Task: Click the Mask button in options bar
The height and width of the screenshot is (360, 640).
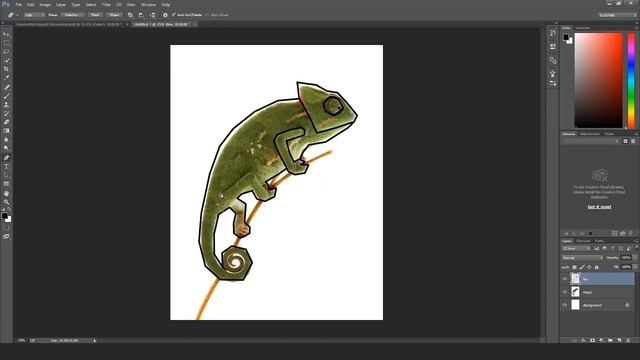Action: click(95, 15)
